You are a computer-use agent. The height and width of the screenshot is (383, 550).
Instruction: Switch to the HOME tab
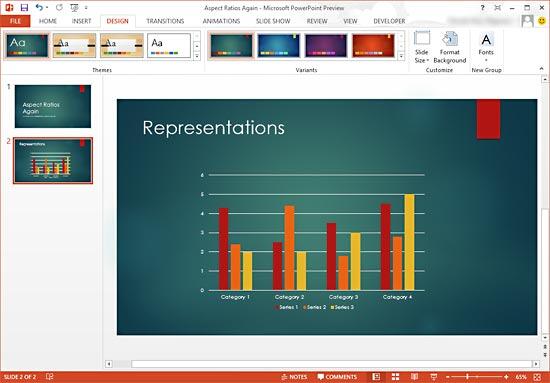click(x=48, y=21)
